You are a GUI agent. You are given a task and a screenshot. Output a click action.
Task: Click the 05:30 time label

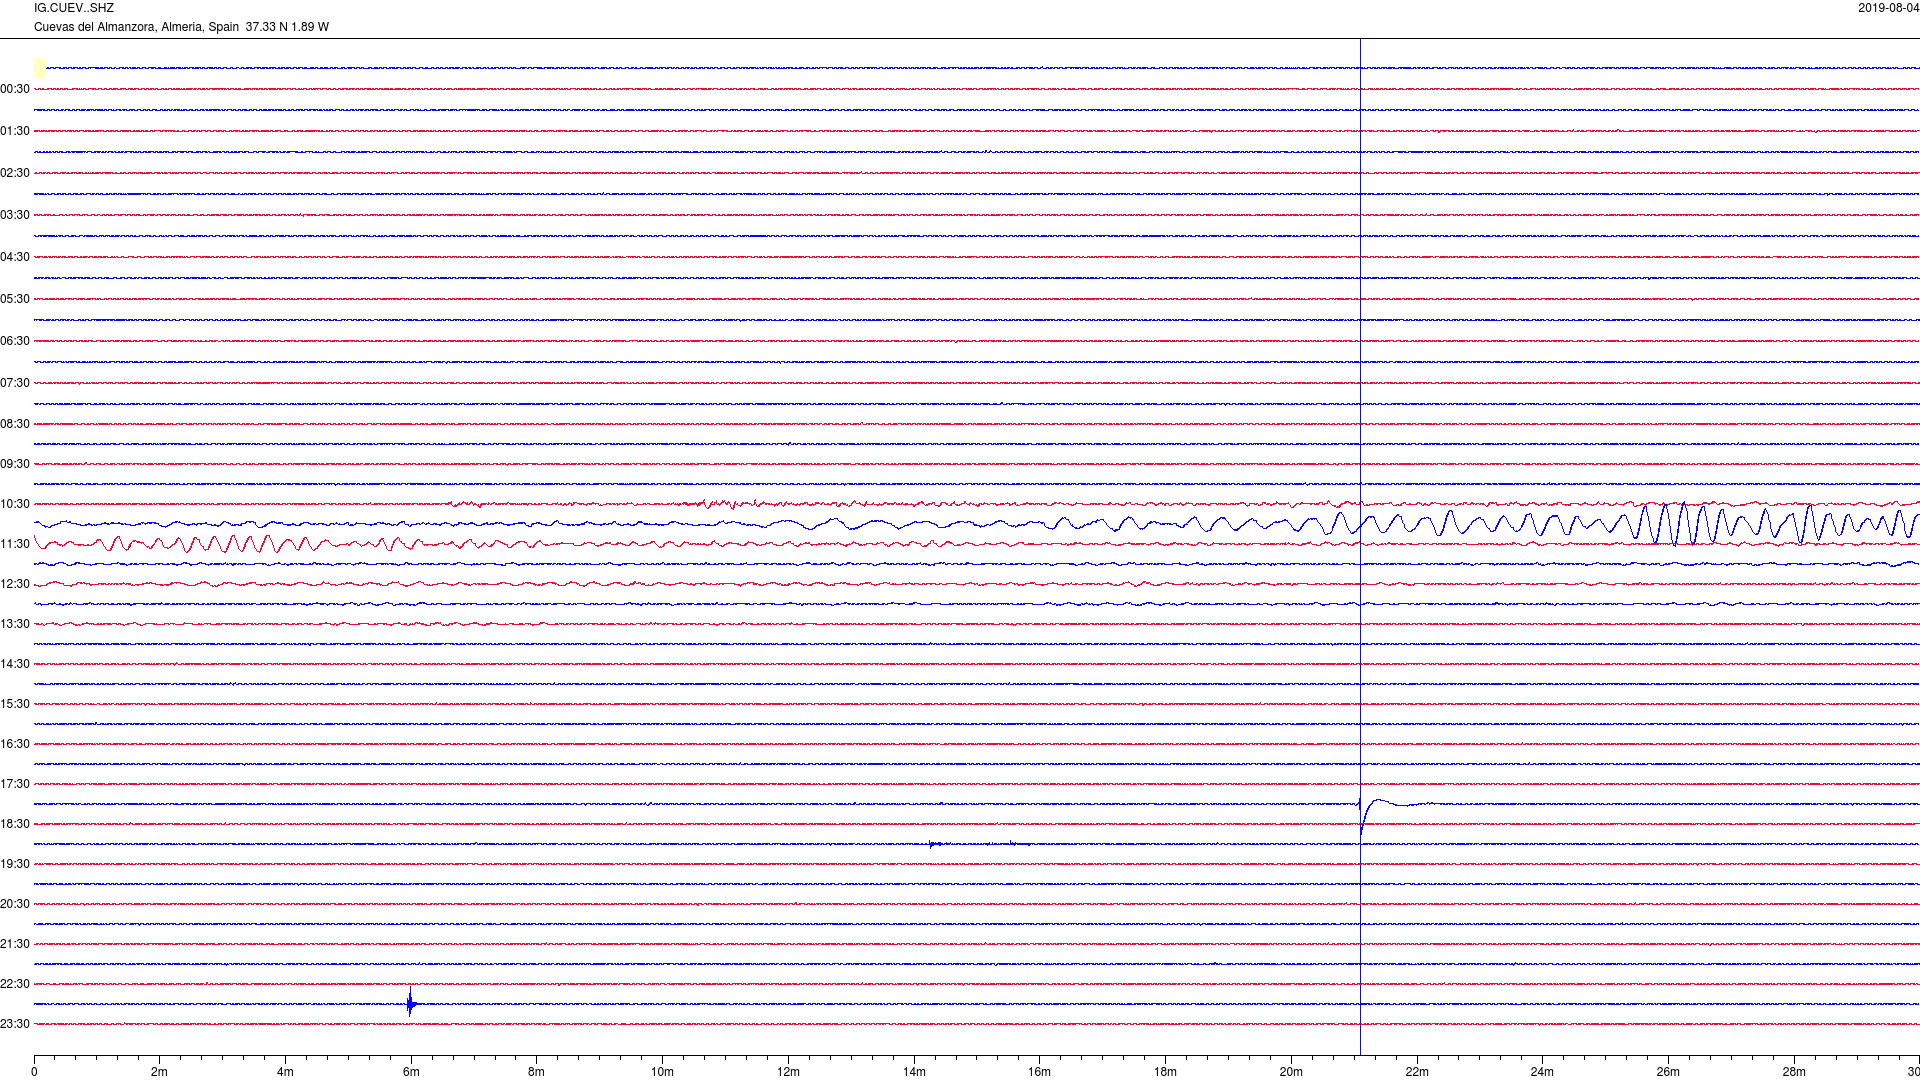[x=15, y=299]
